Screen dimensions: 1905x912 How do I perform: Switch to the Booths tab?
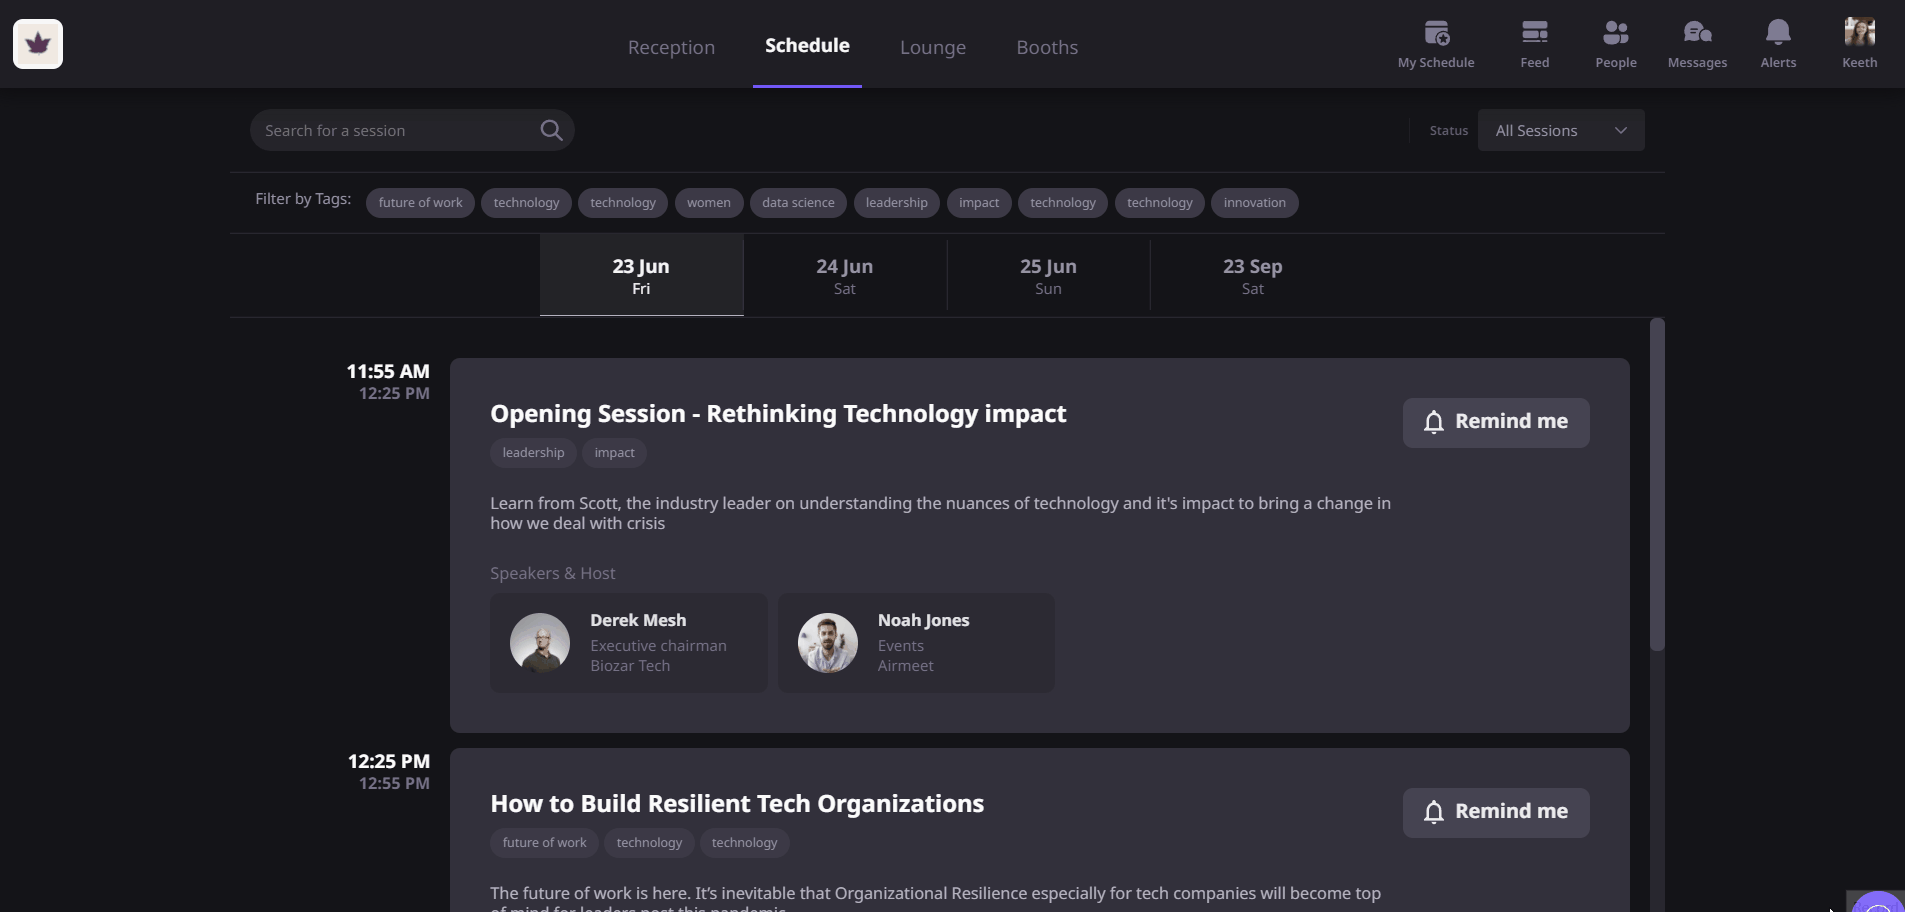(1047, 47)
